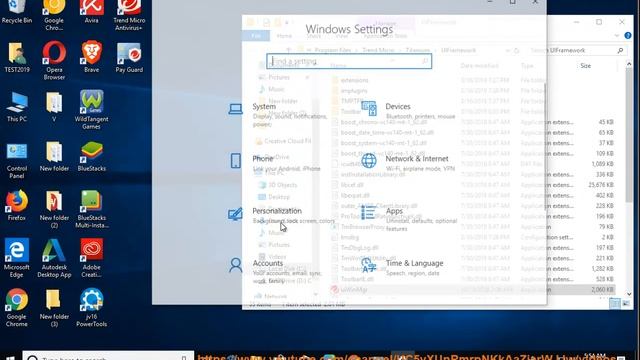Select the New folder desktop icon
The width and height of the screenshot is (640, 360).
(54, 157)
